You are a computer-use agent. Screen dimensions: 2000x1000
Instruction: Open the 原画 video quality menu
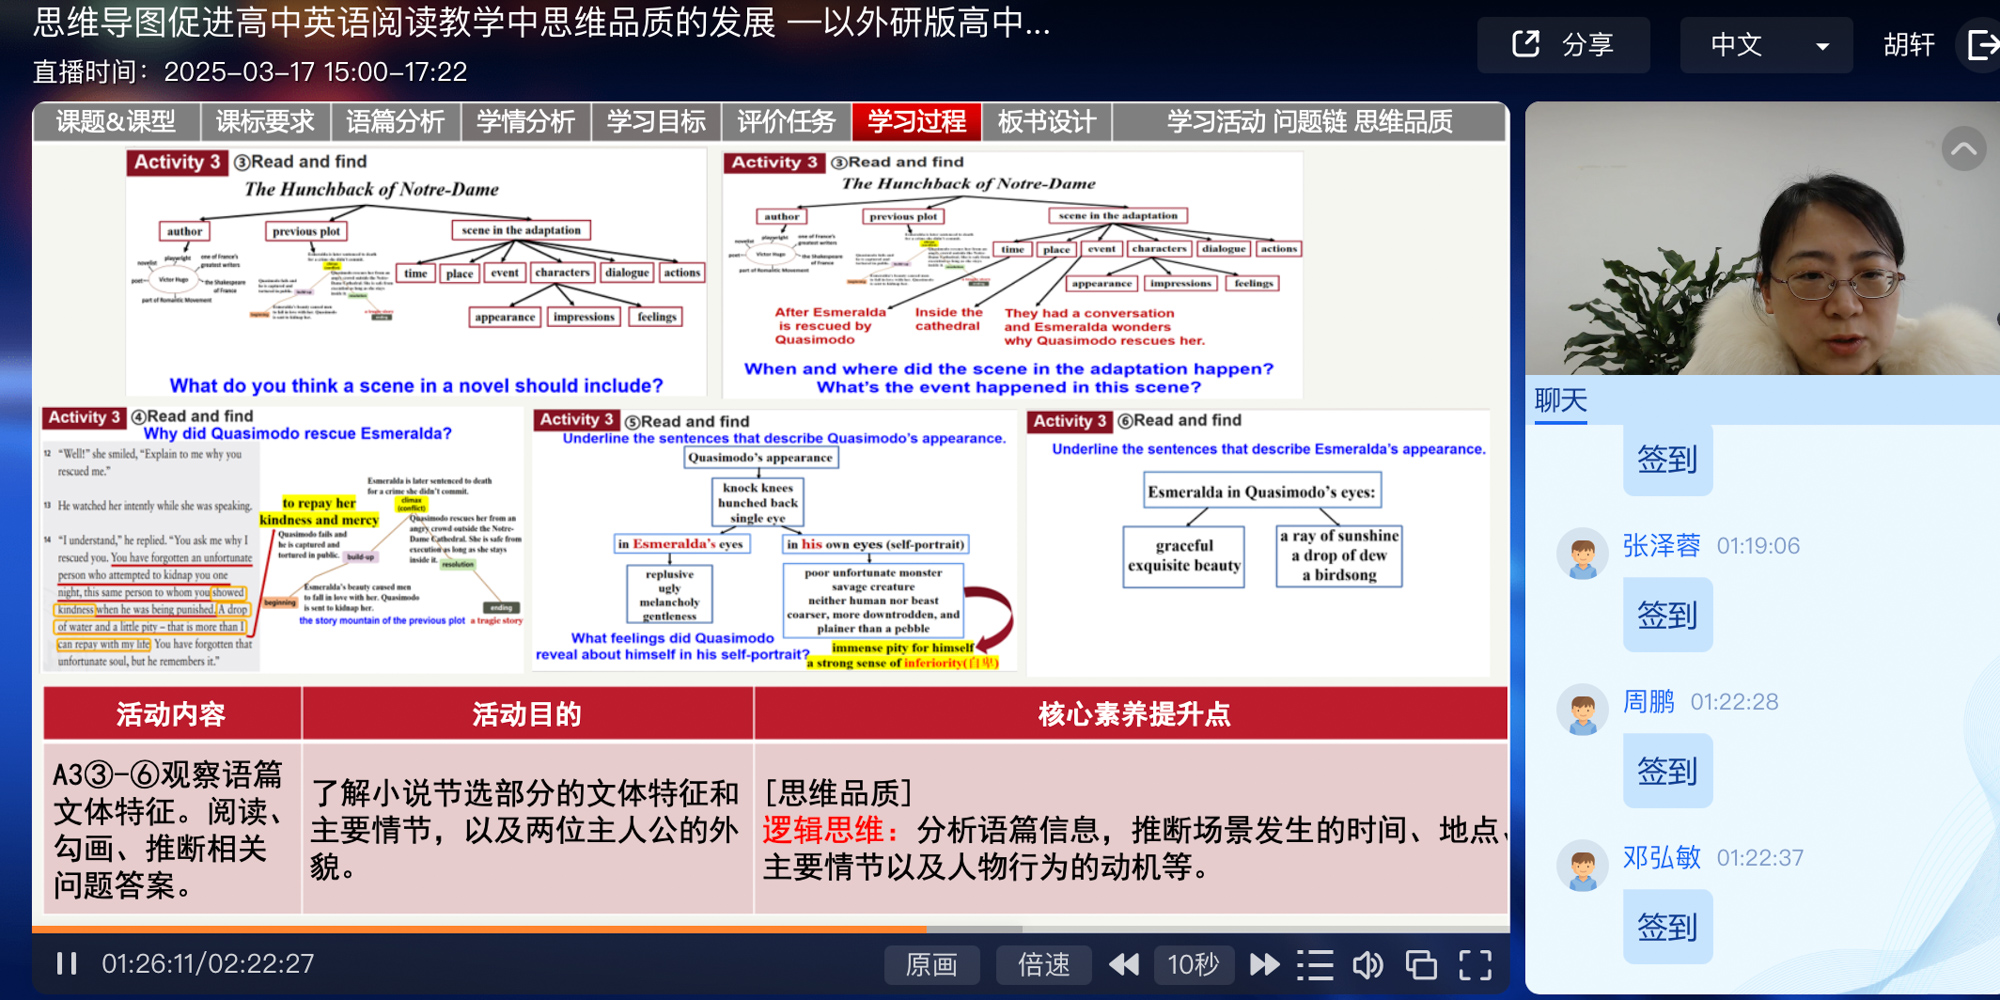pos(931,964)
